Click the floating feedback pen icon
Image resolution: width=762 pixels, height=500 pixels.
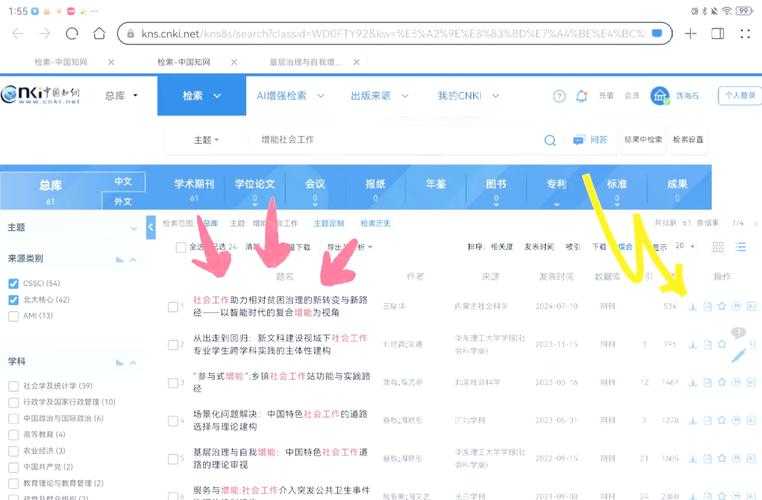[738, 356]
